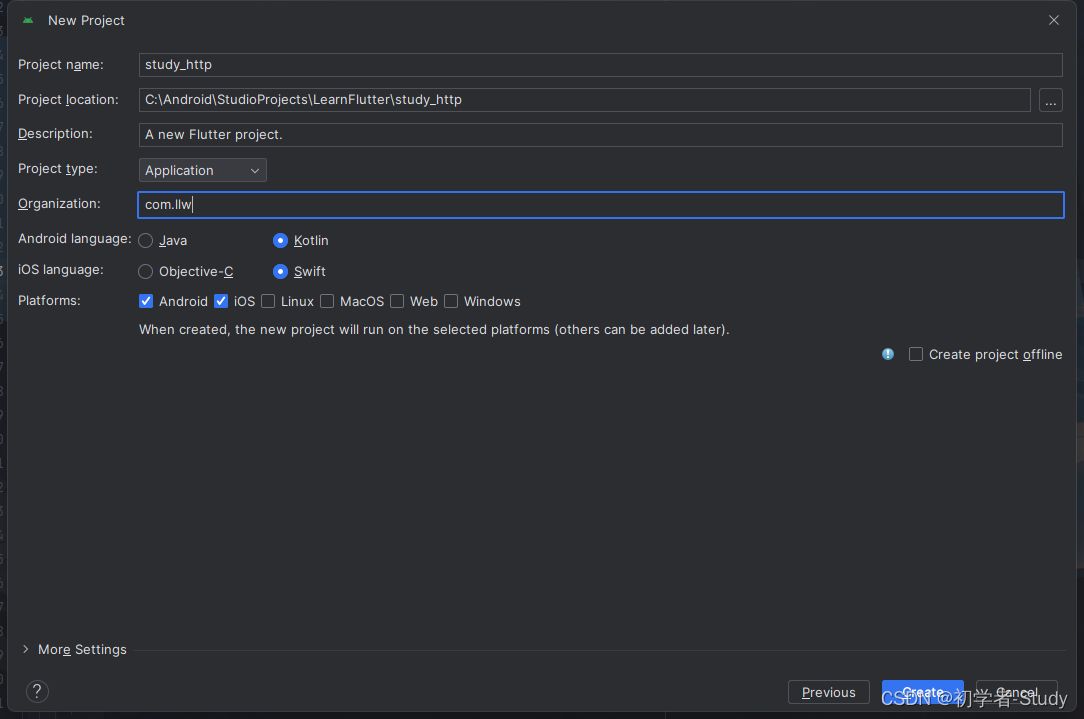
Task: Uncheck the Android platform checkbox
Action: (146, 301)
